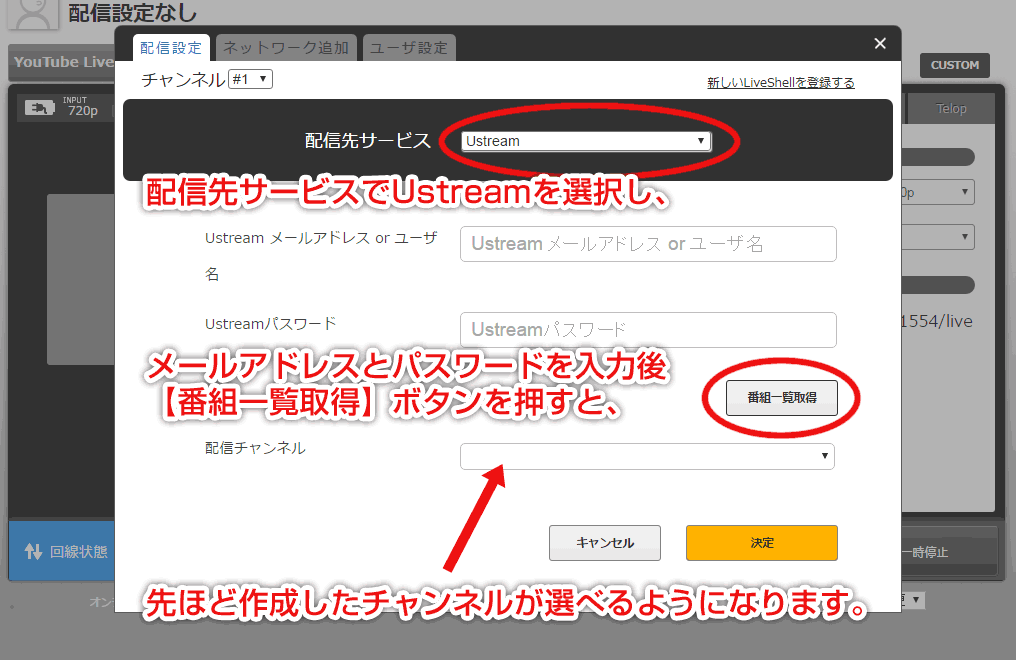Focus the Ustreamパスワード field

pyautogui.click(x=648, y=330)
